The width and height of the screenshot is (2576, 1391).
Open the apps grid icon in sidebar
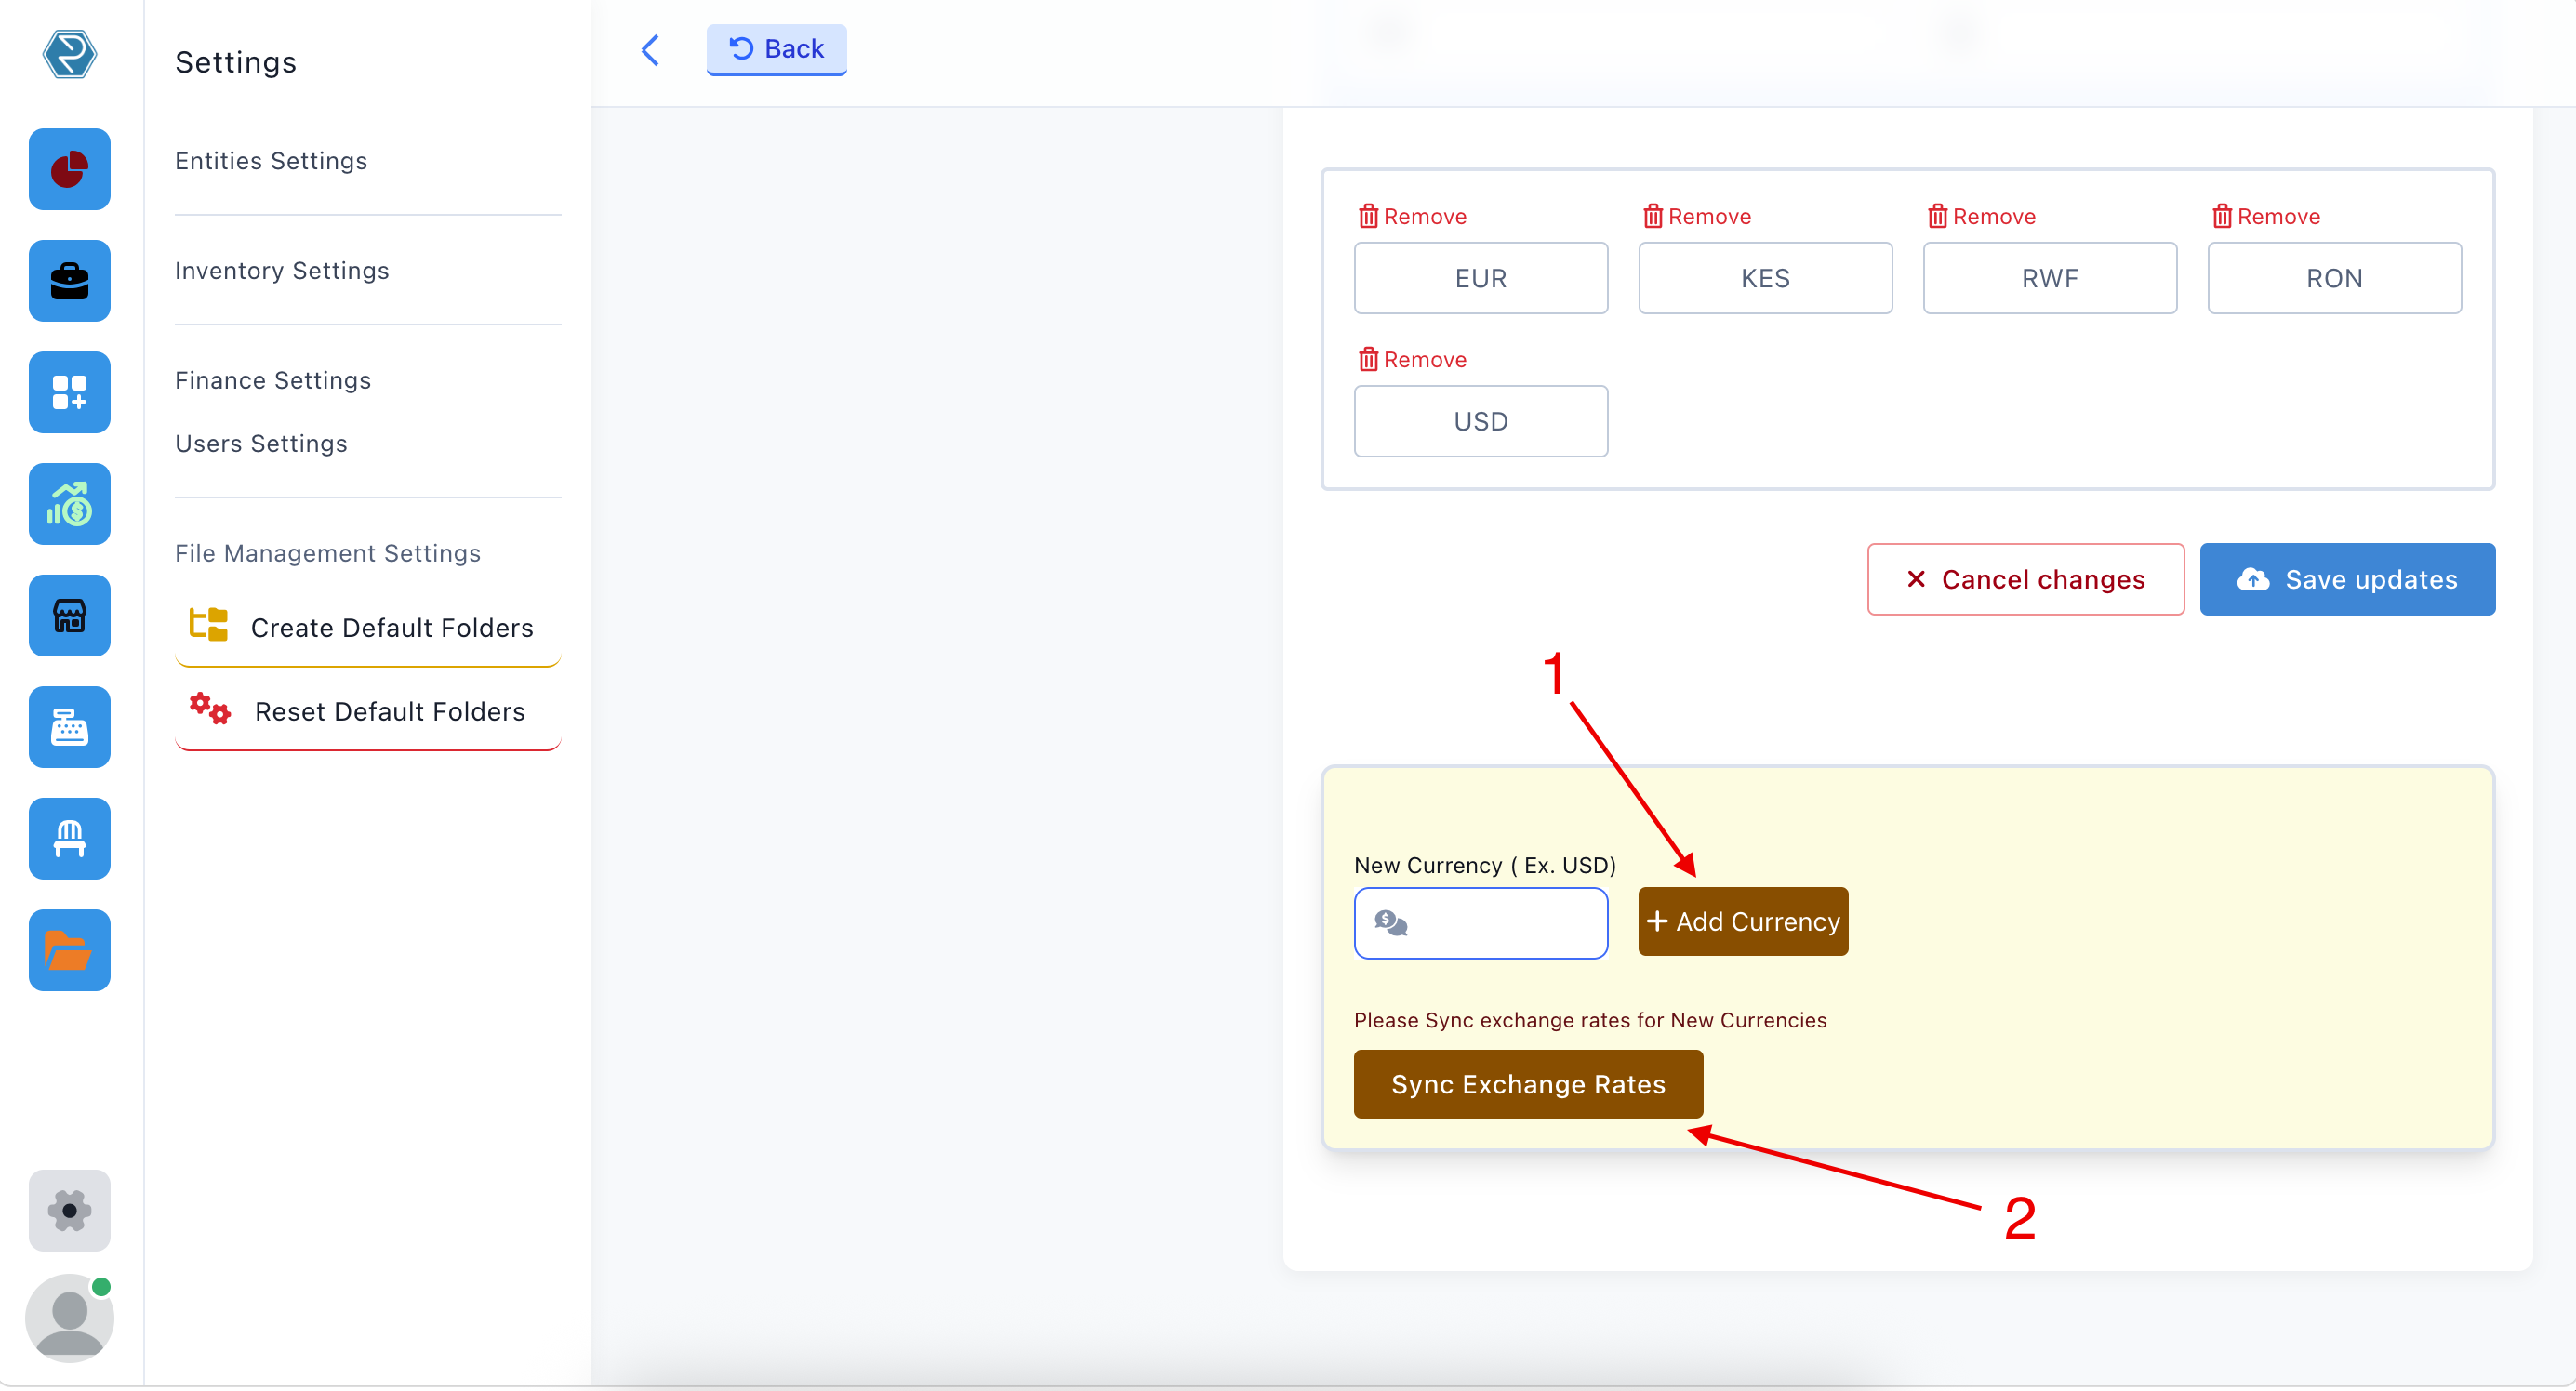[69, 392]
